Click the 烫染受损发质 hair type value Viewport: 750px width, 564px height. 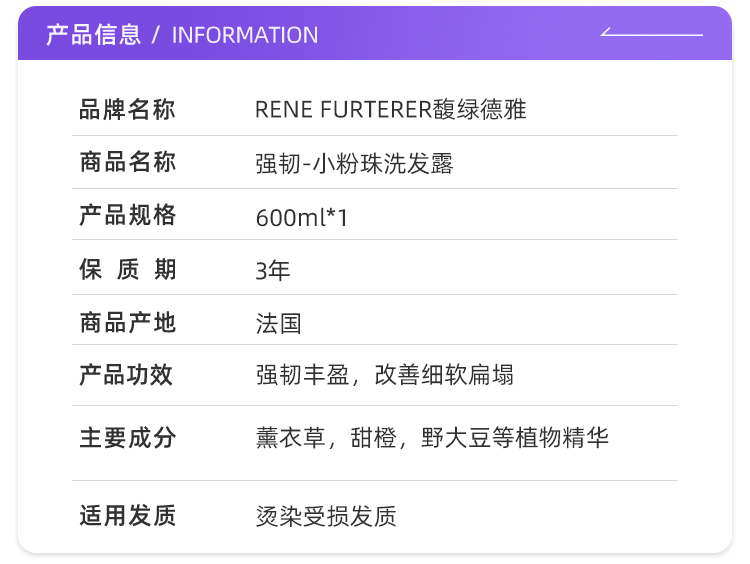326,516
